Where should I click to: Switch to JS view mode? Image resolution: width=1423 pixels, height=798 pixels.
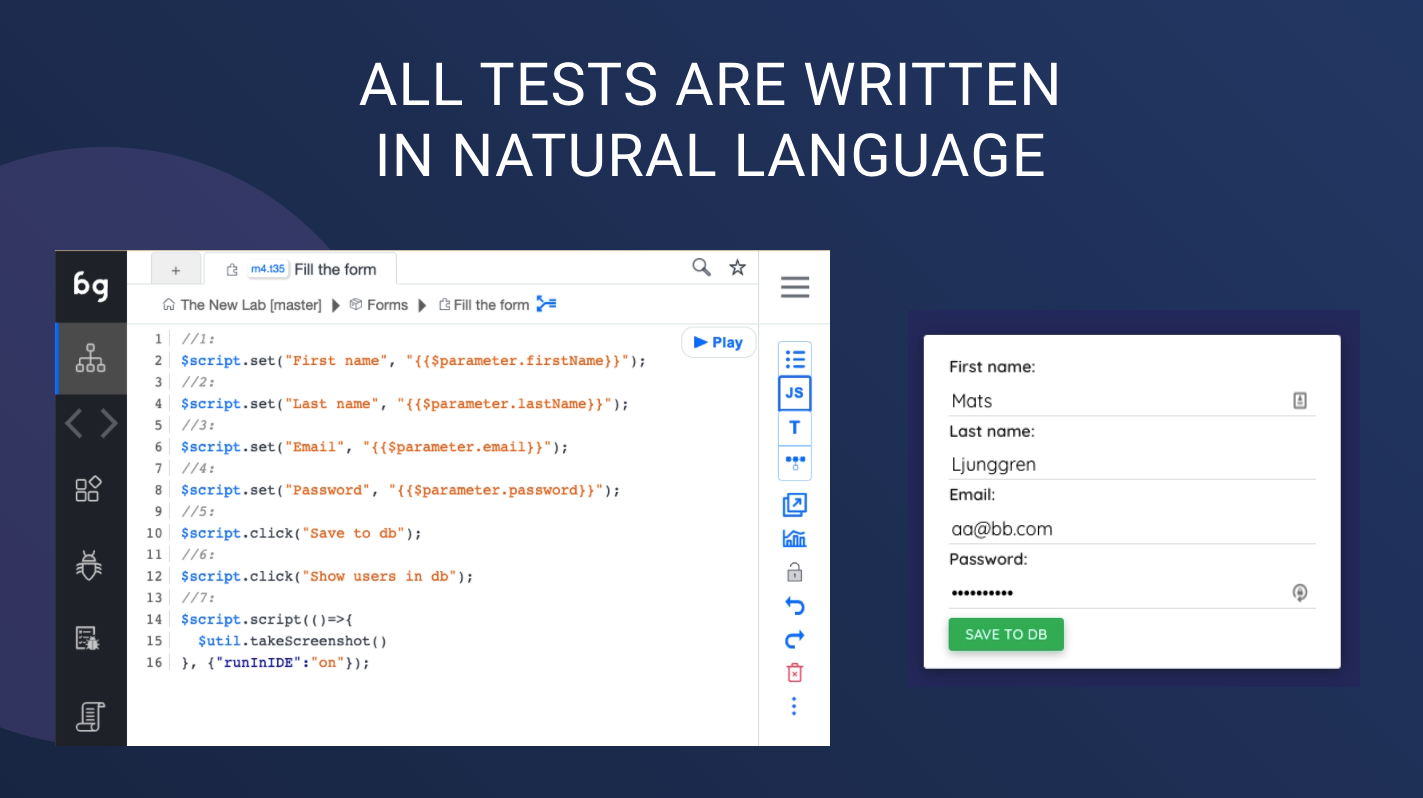tap(795, 393)
